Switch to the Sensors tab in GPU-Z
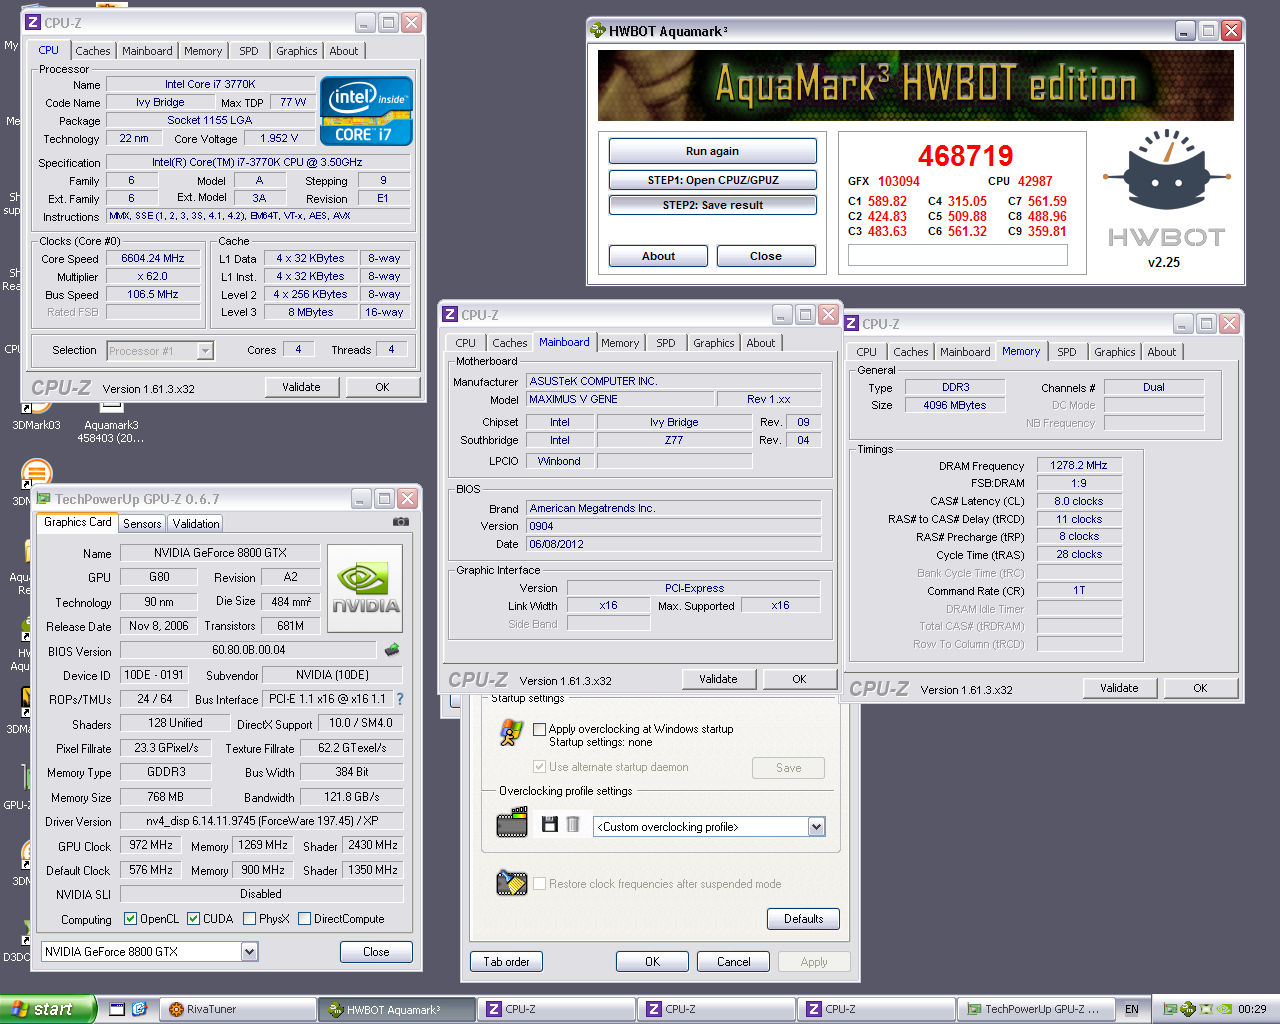This screenshot has width=1280, height=1024. click(x=142, y=524)
